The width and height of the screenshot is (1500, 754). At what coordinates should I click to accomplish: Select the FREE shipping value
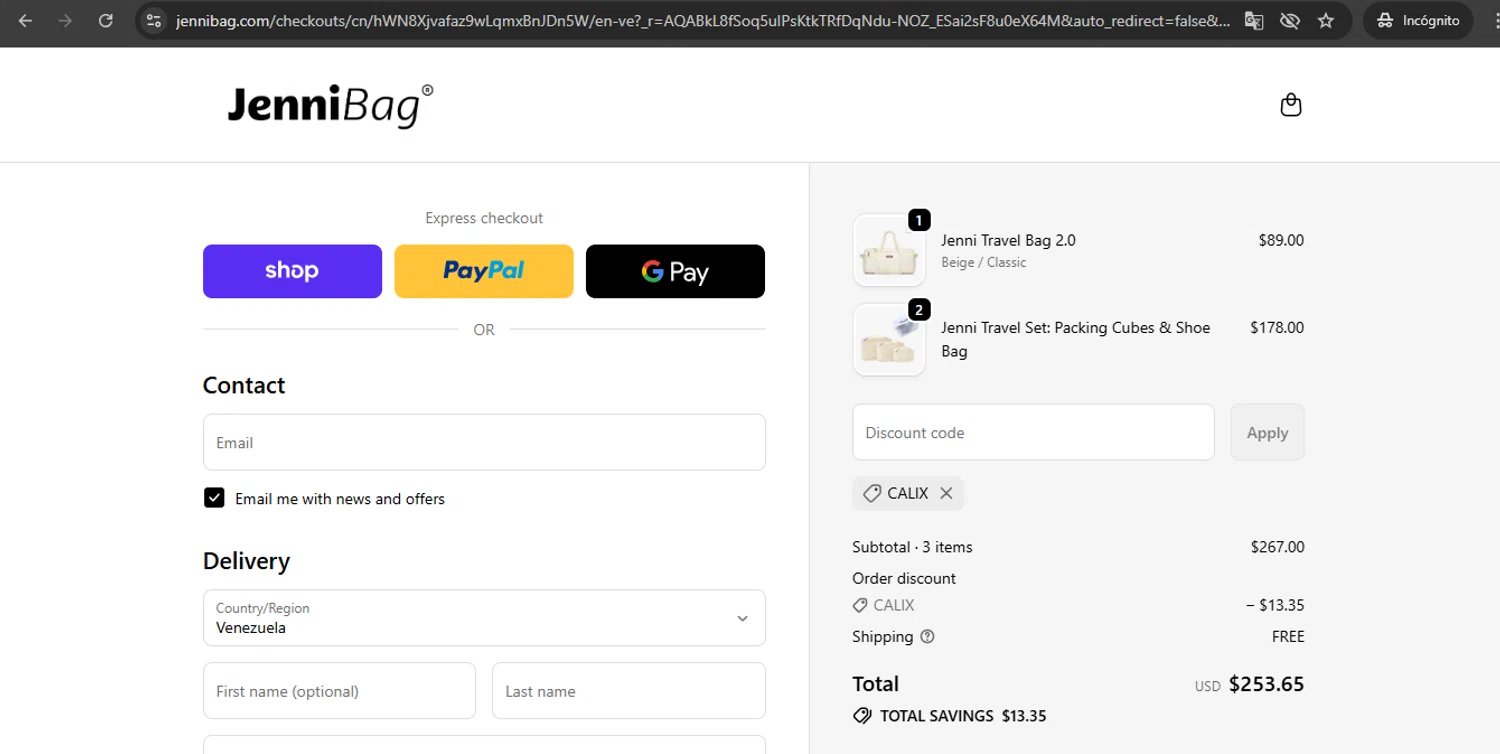(x=1288, y=637)
